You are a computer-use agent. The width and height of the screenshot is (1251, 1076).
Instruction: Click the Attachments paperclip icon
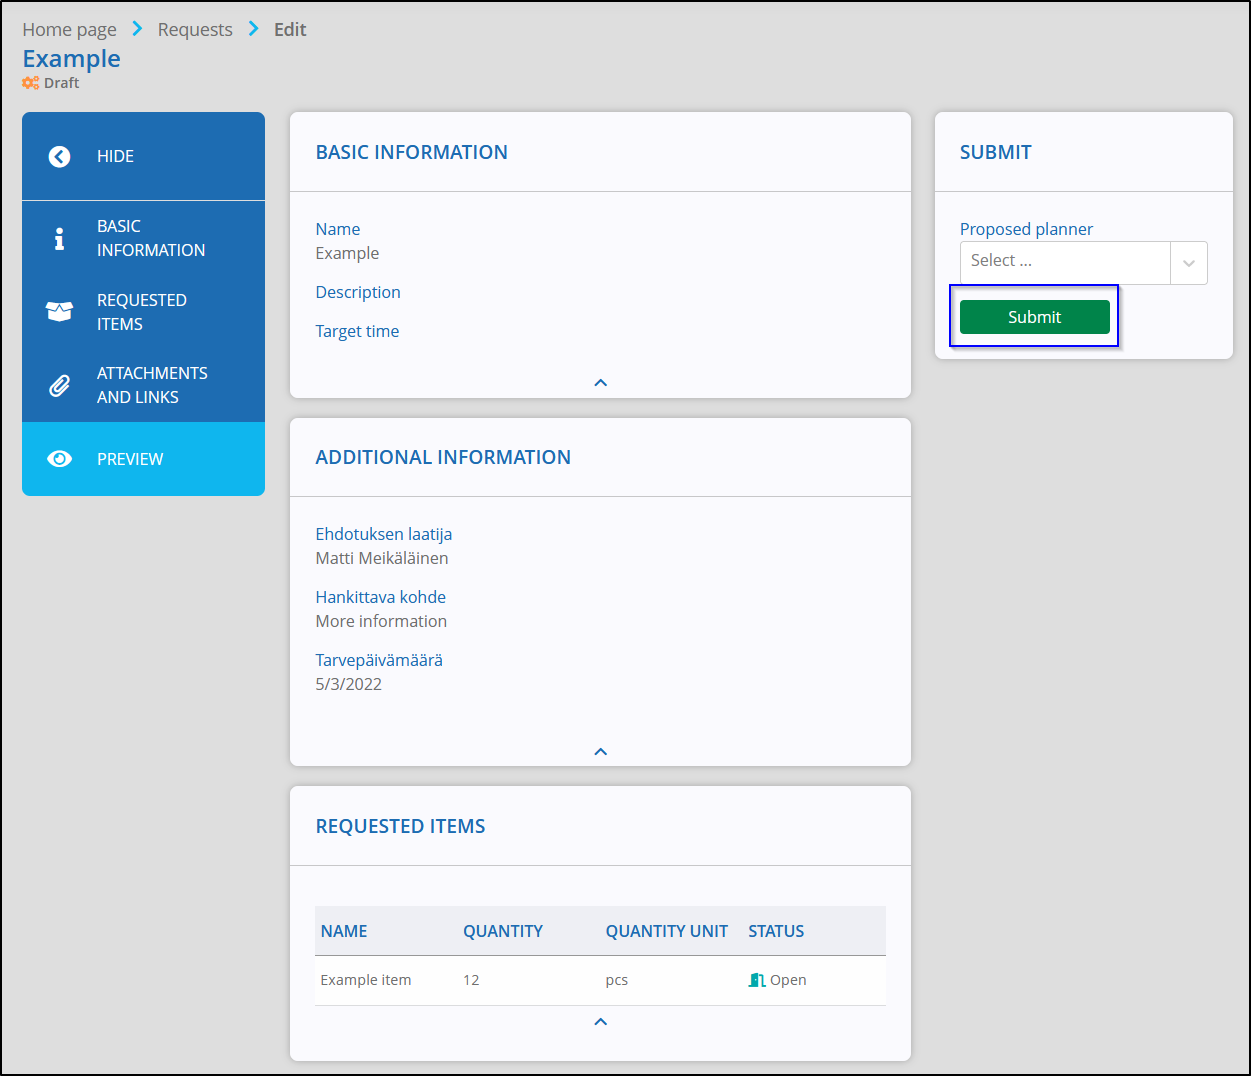[59, 386]
